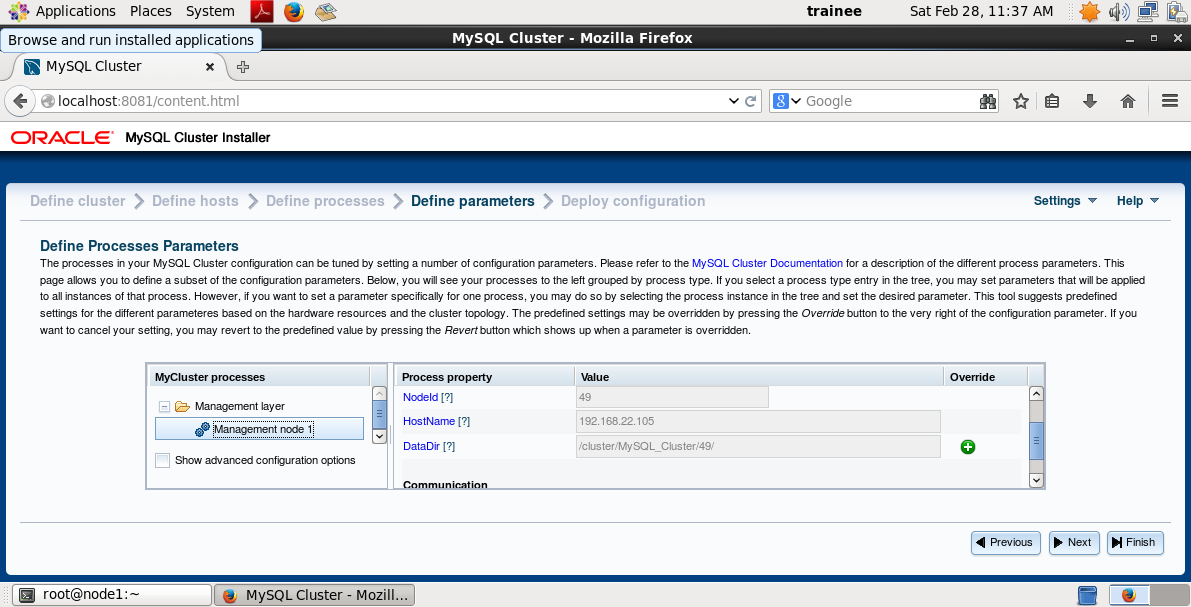Go to the Define hosts step
The height and width of the screenshot is (607, 1191).
(x=195, y=201)
